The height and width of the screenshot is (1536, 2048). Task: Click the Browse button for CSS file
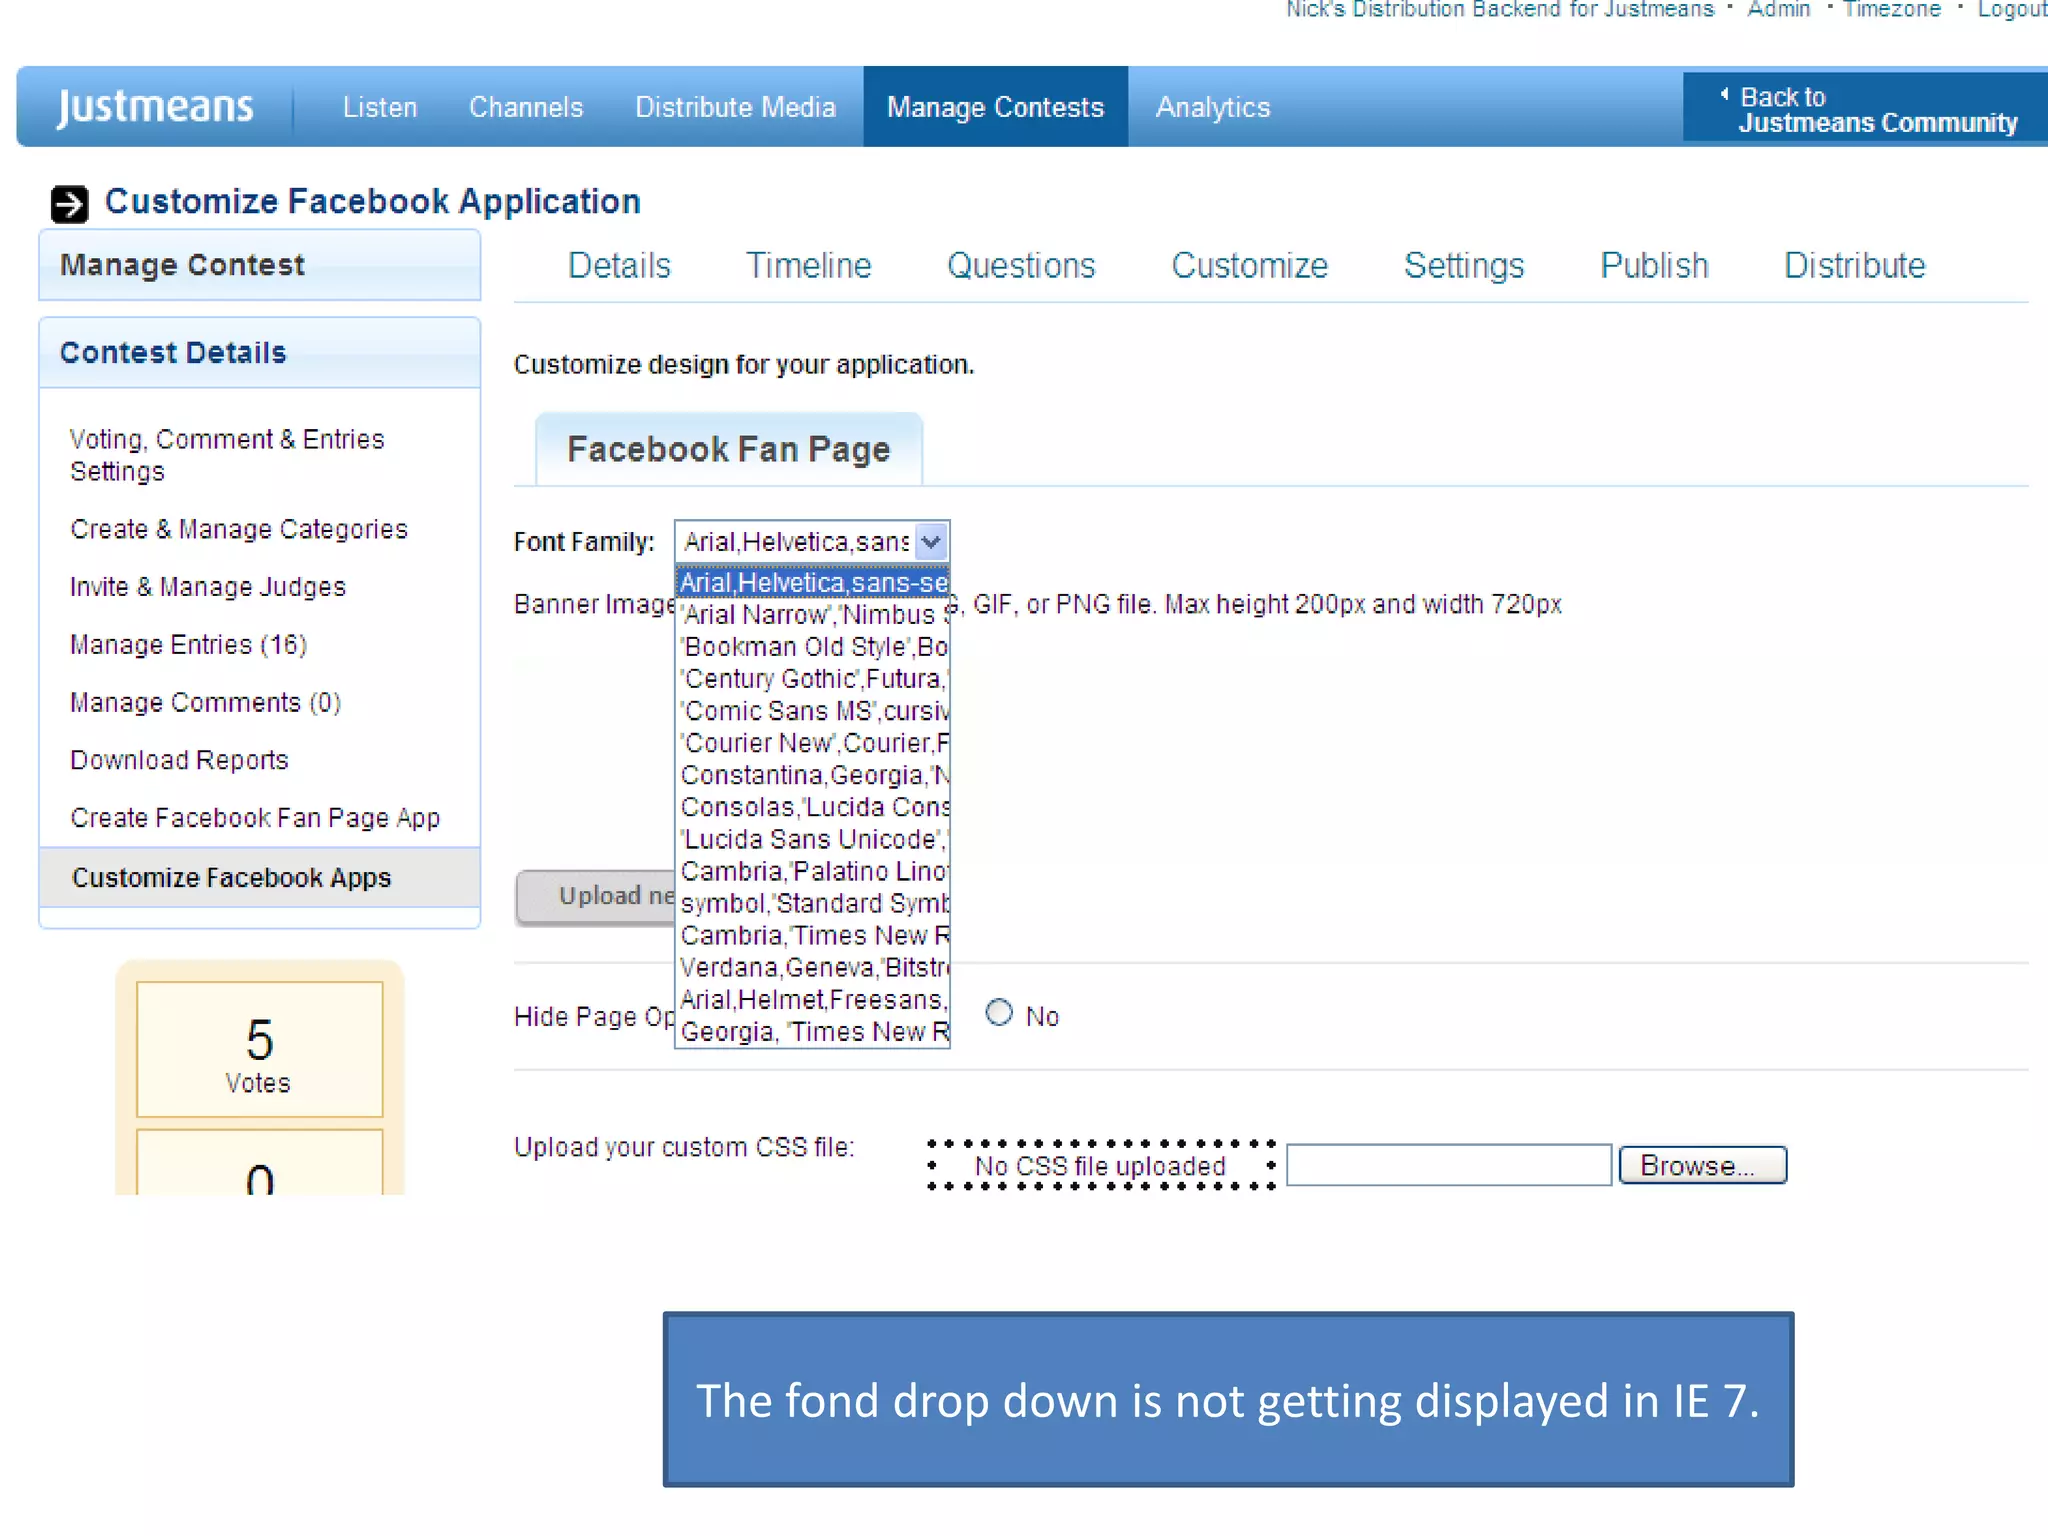click(1703, 1165)
